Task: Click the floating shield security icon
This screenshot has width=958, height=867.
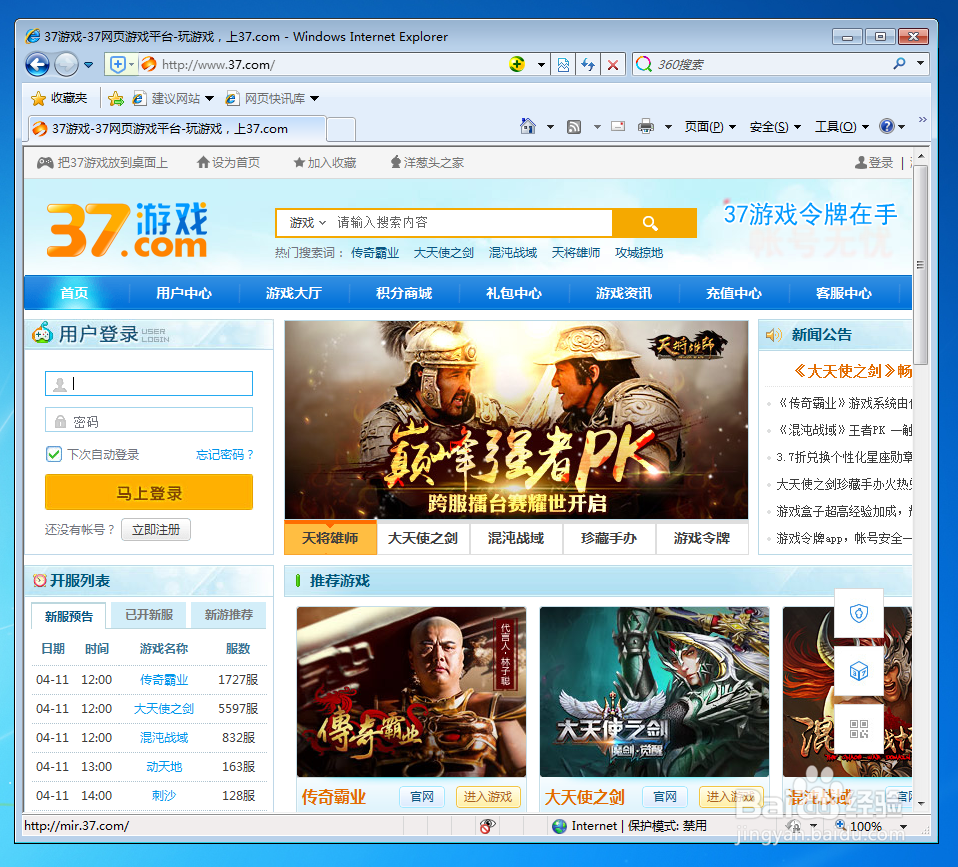Action: 859,612
